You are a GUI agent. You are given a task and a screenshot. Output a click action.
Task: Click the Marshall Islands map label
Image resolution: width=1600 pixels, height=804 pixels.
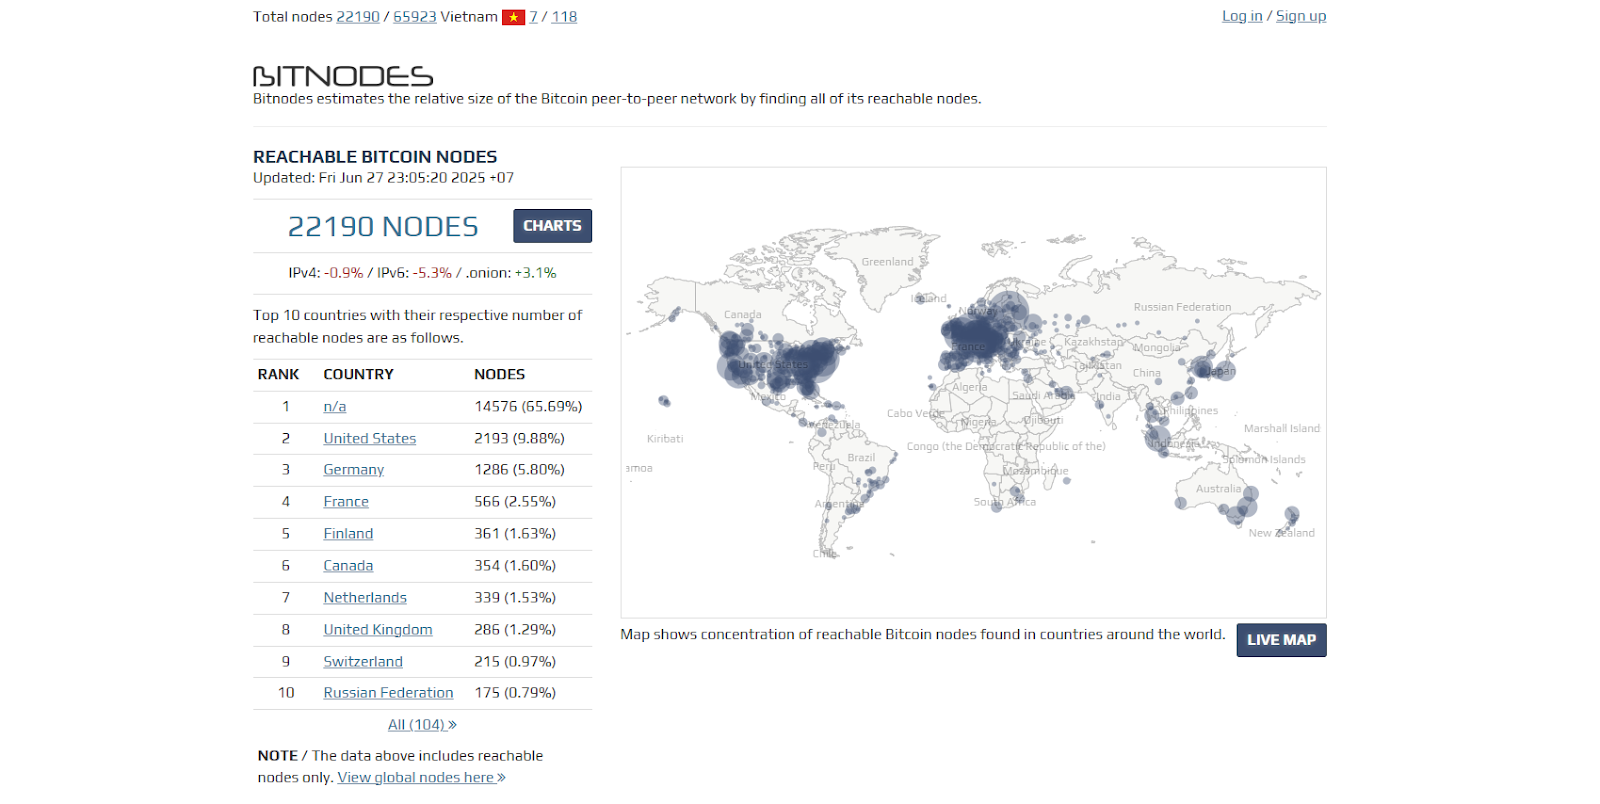(x=1282, y=429)
